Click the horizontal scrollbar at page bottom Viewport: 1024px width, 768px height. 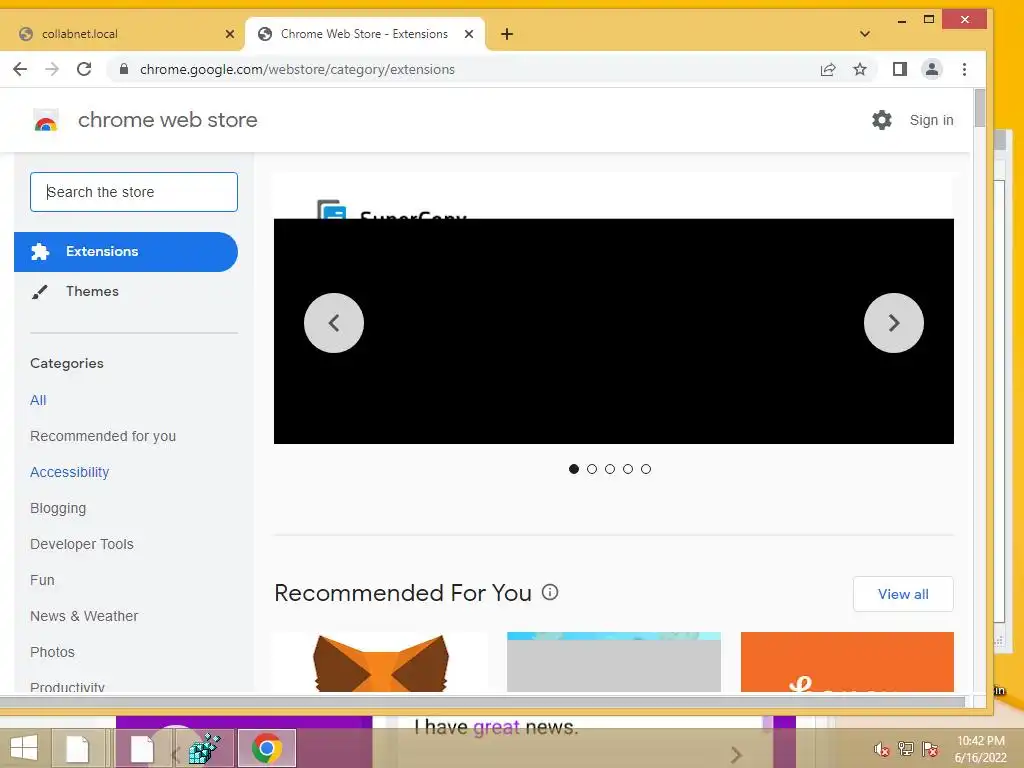[482, 702]
